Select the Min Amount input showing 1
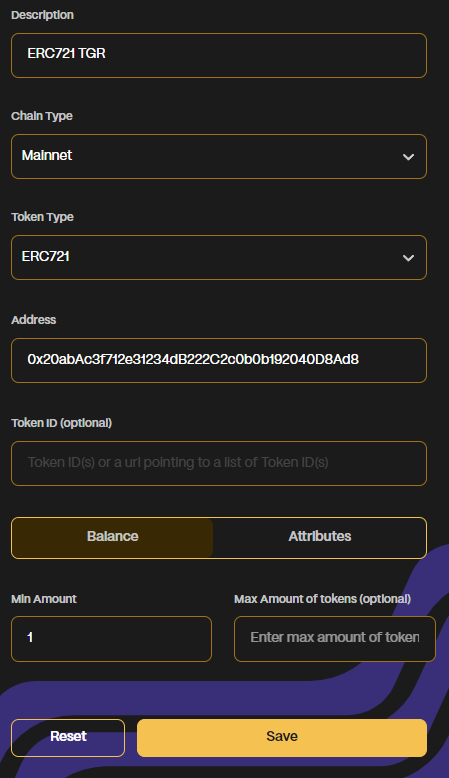 tap(112, 639)
